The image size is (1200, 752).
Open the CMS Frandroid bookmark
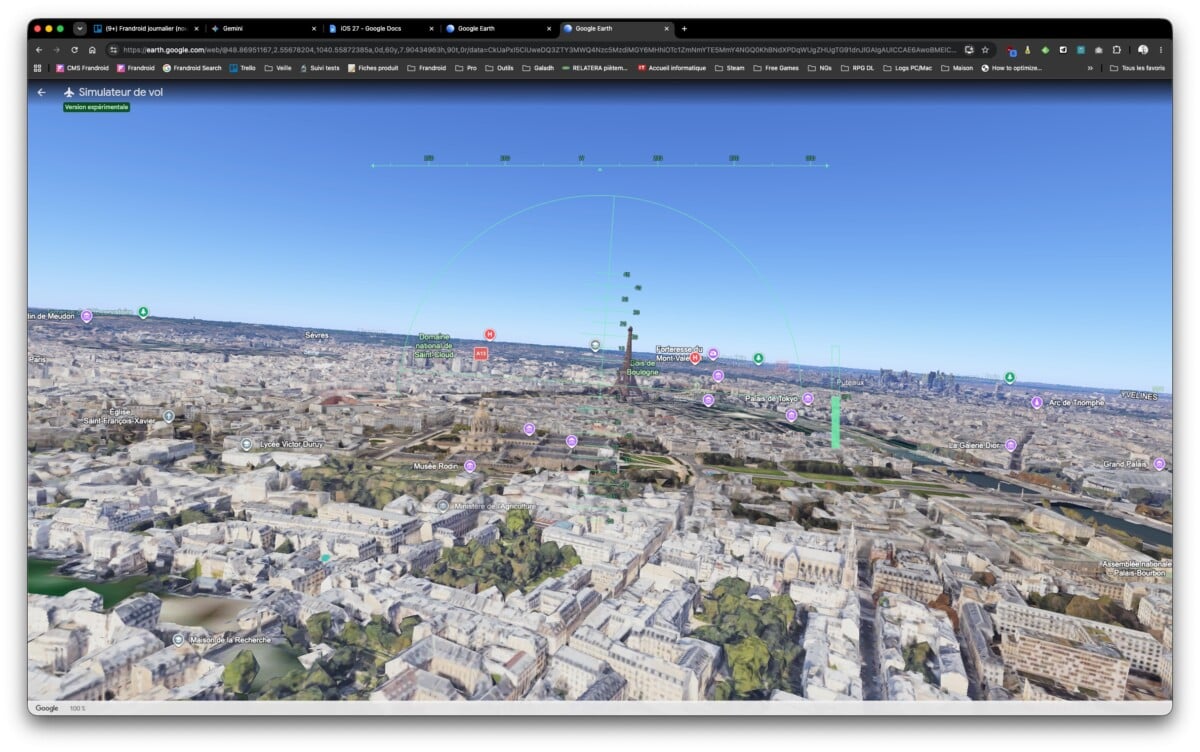pyautogui.click(x=82, y=68)
